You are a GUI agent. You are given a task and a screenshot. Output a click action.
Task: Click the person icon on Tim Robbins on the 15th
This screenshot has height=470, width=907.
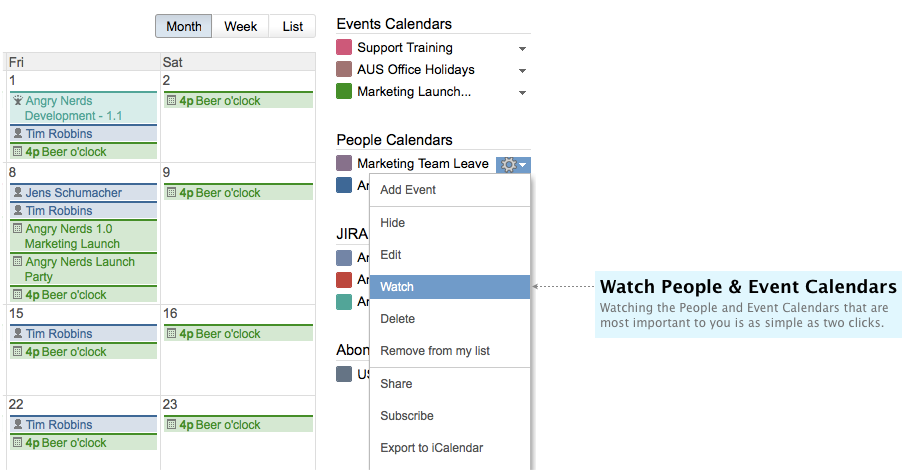[x=17, y=334]
